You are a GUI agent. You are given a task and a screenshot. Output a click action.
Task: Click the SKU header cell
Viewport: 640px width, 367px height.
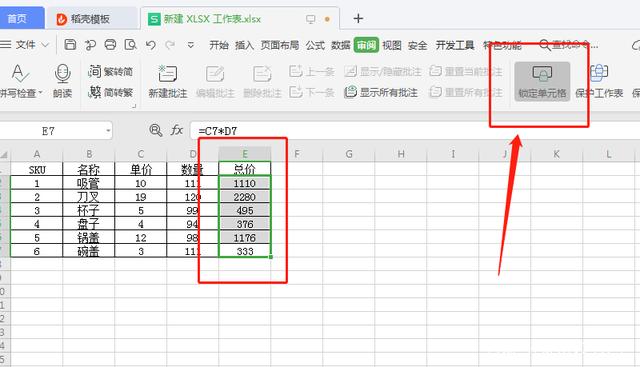pyautogui.click(x=37, y=169)
